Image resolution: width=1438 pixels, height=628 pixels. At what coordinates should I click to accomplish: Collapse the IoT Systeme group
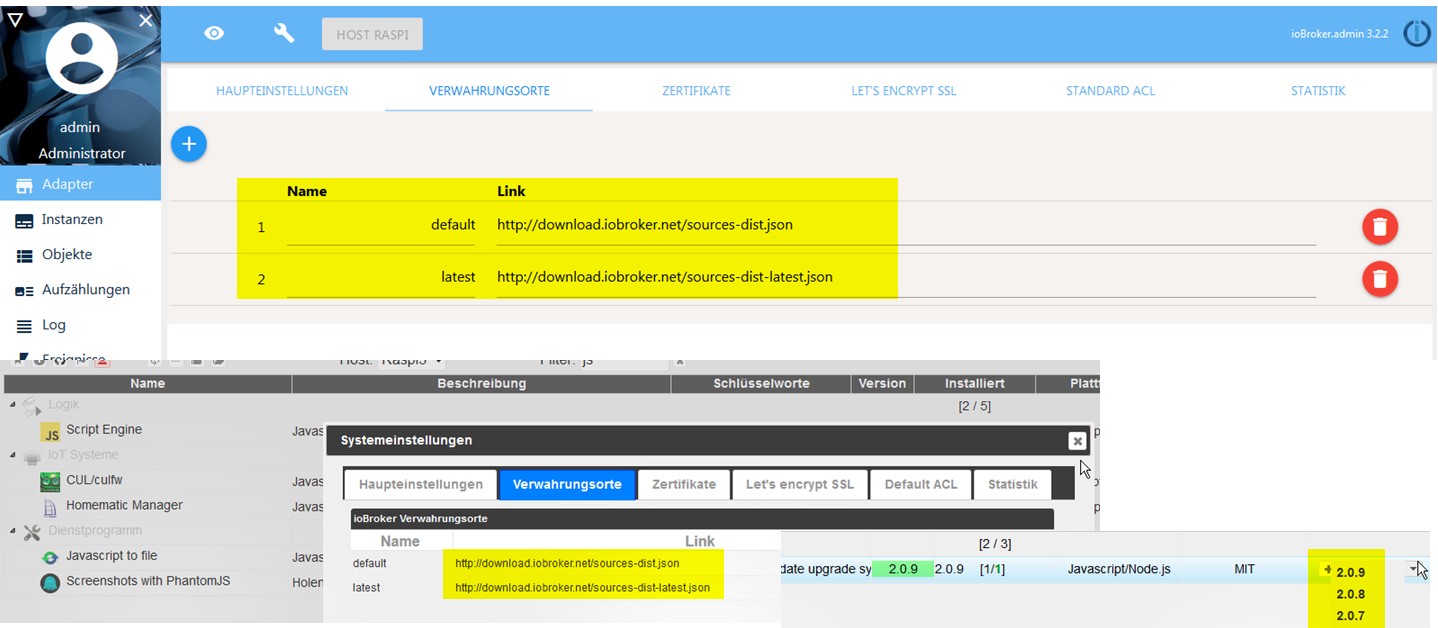14,455
